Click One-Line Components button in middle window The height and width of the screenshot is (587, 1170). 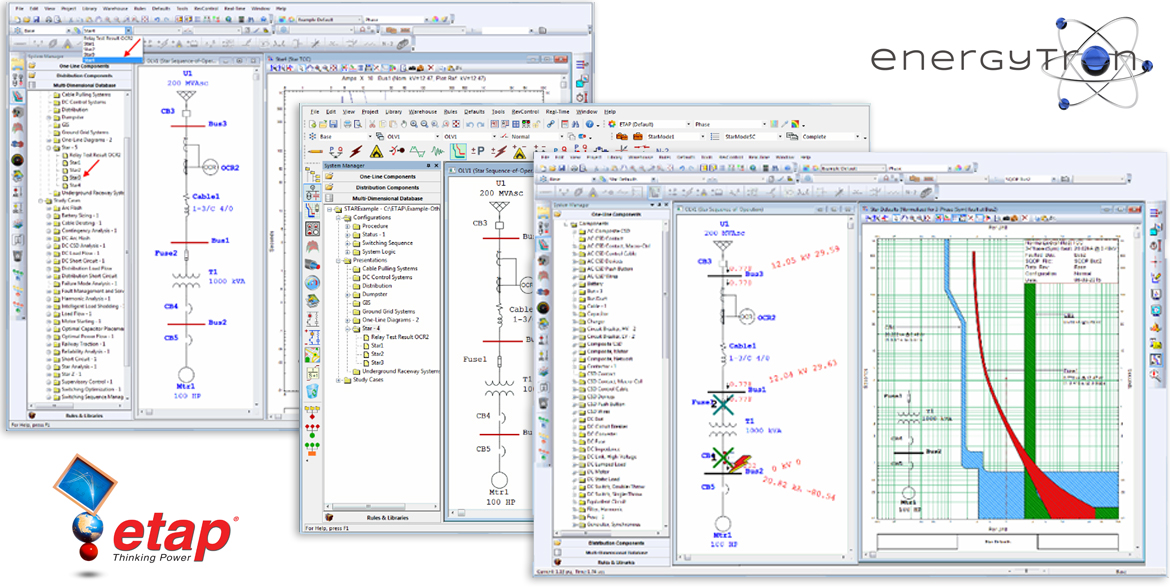click(382, 176)
